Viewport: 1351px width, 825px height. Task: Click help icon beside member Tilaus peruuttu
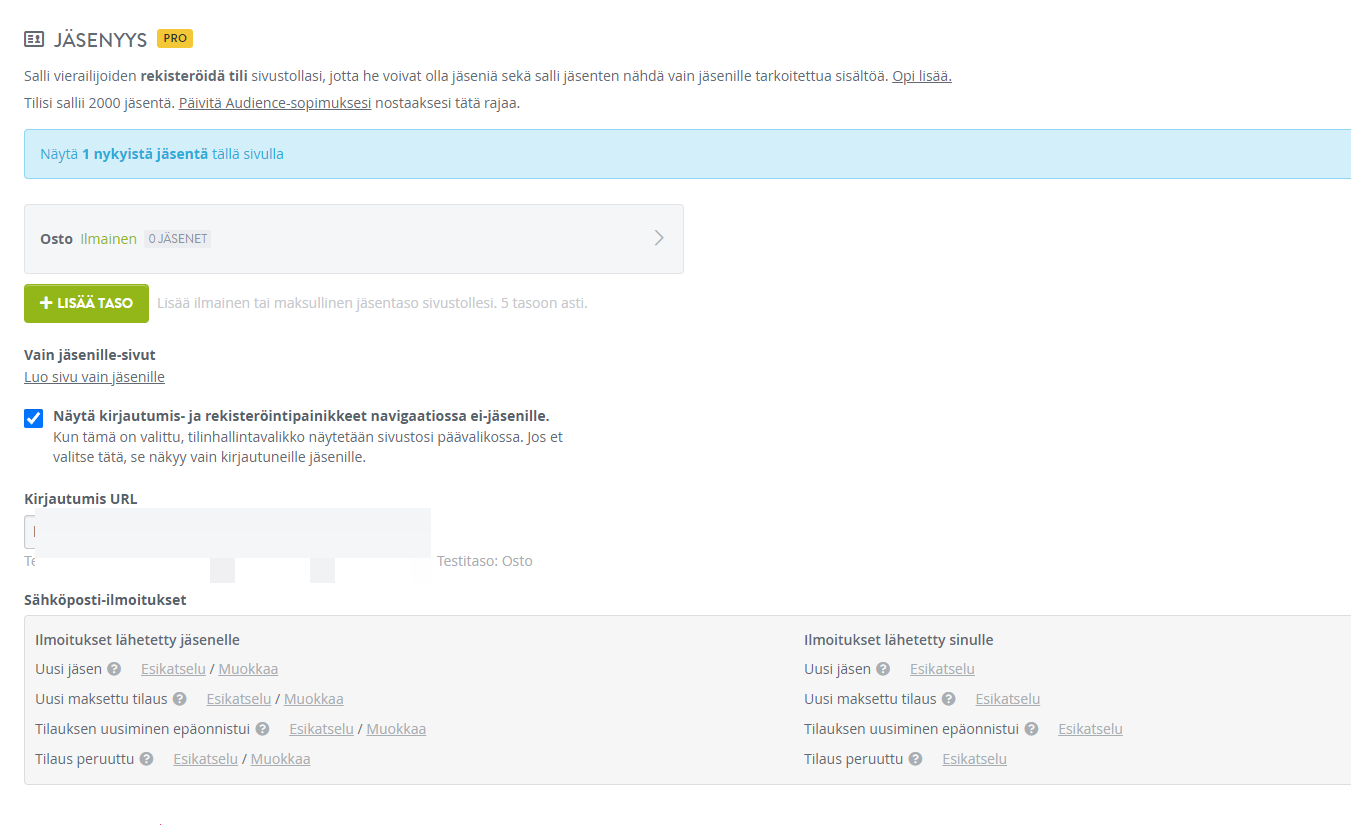tap(146, 759)
